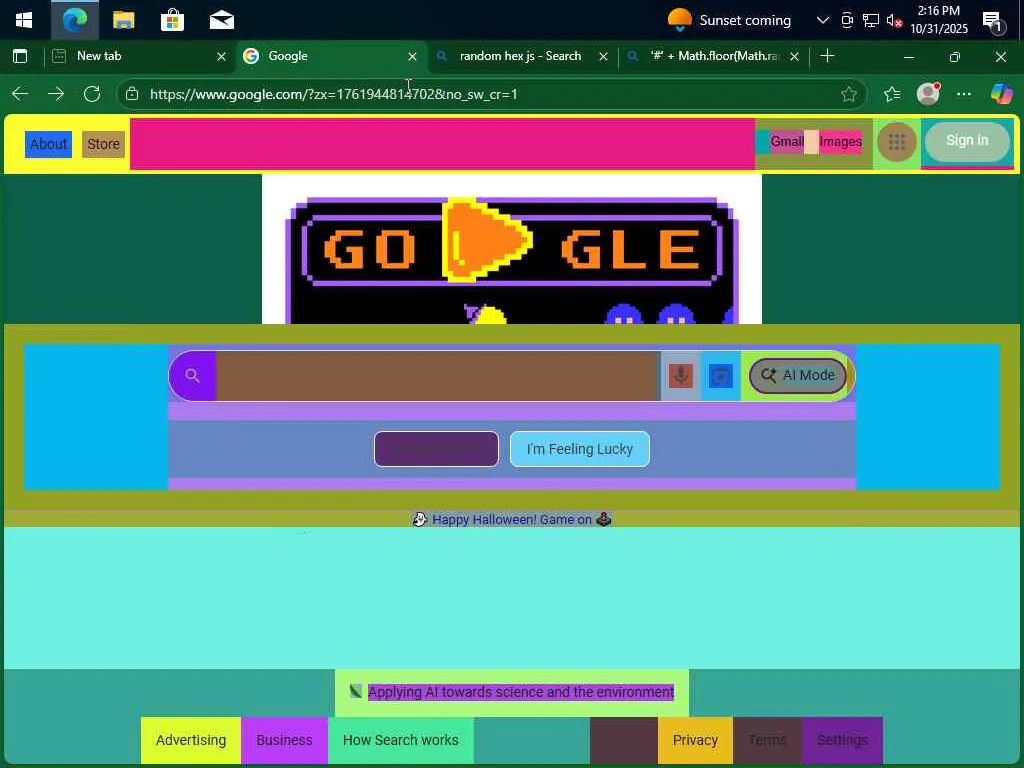This screenshot has height=768, width=1024.
Task: Click the Microsoft Edge taskbar icon
Action: tap(74, 20)
